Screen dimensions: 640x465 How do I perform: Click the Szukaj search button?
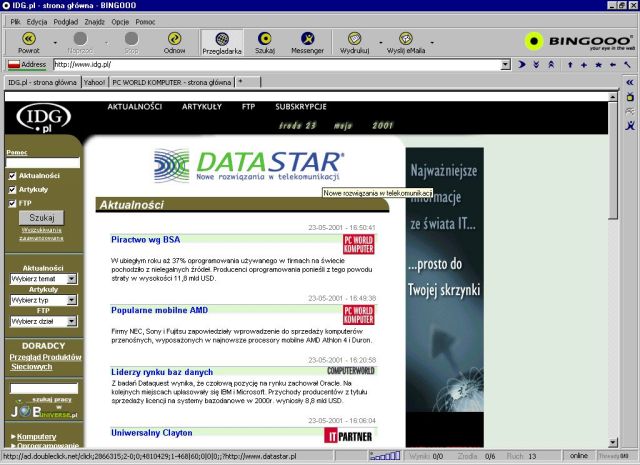point(42,218)
